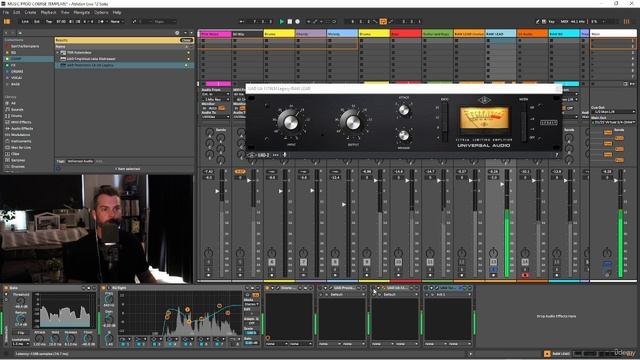Click the UAD-2 label in plugin footer
640x360 pixels.
(x=263, y=155)
